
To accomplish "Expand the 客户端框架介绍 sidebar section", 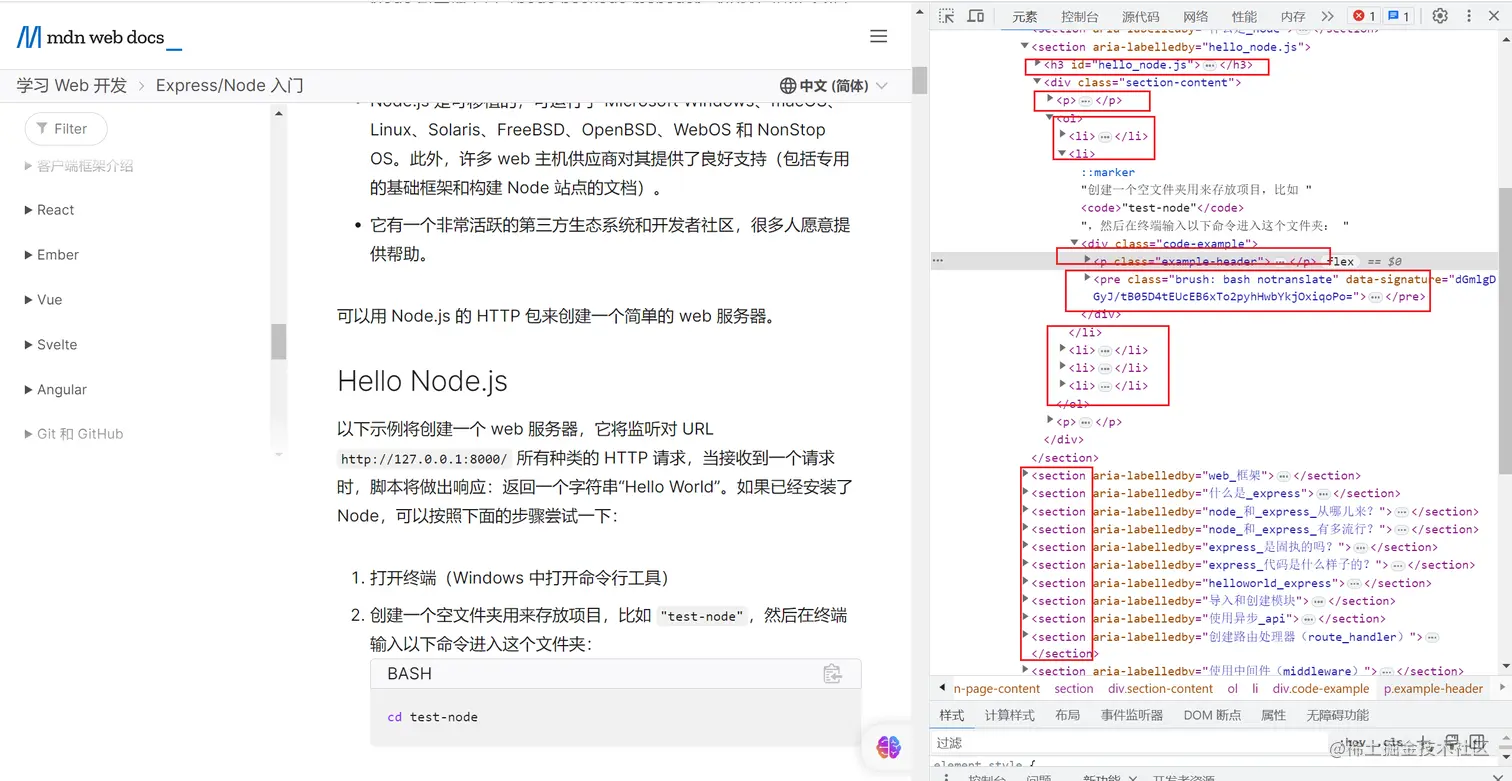I will [x=78, y=166].
